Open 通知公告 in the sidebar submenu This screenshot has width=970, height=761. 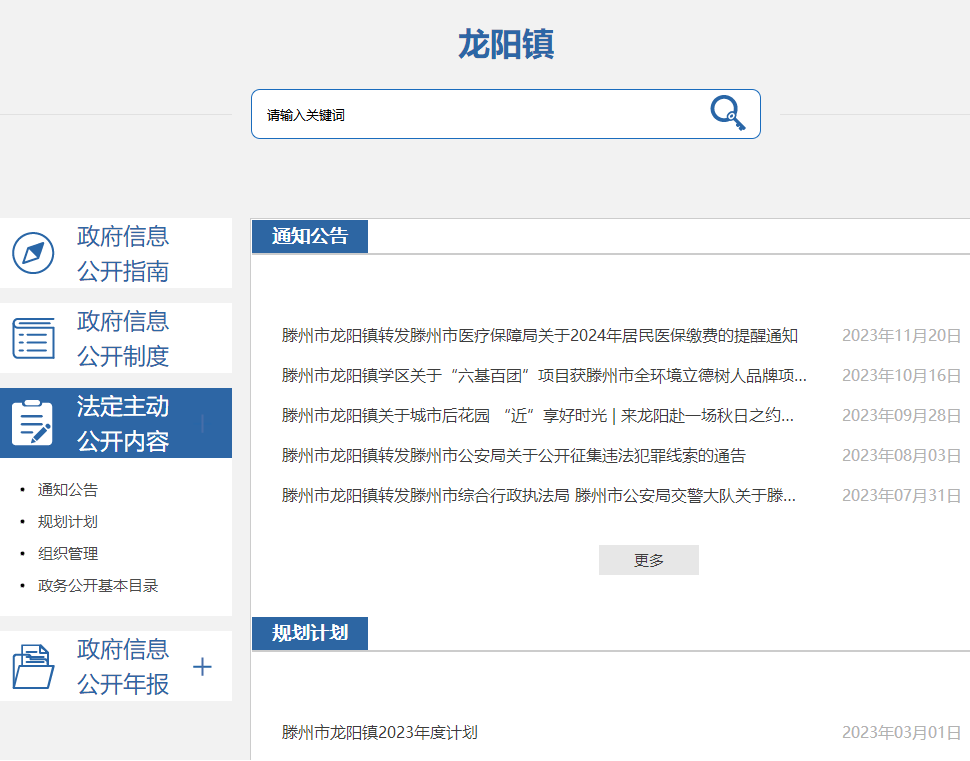68,490
